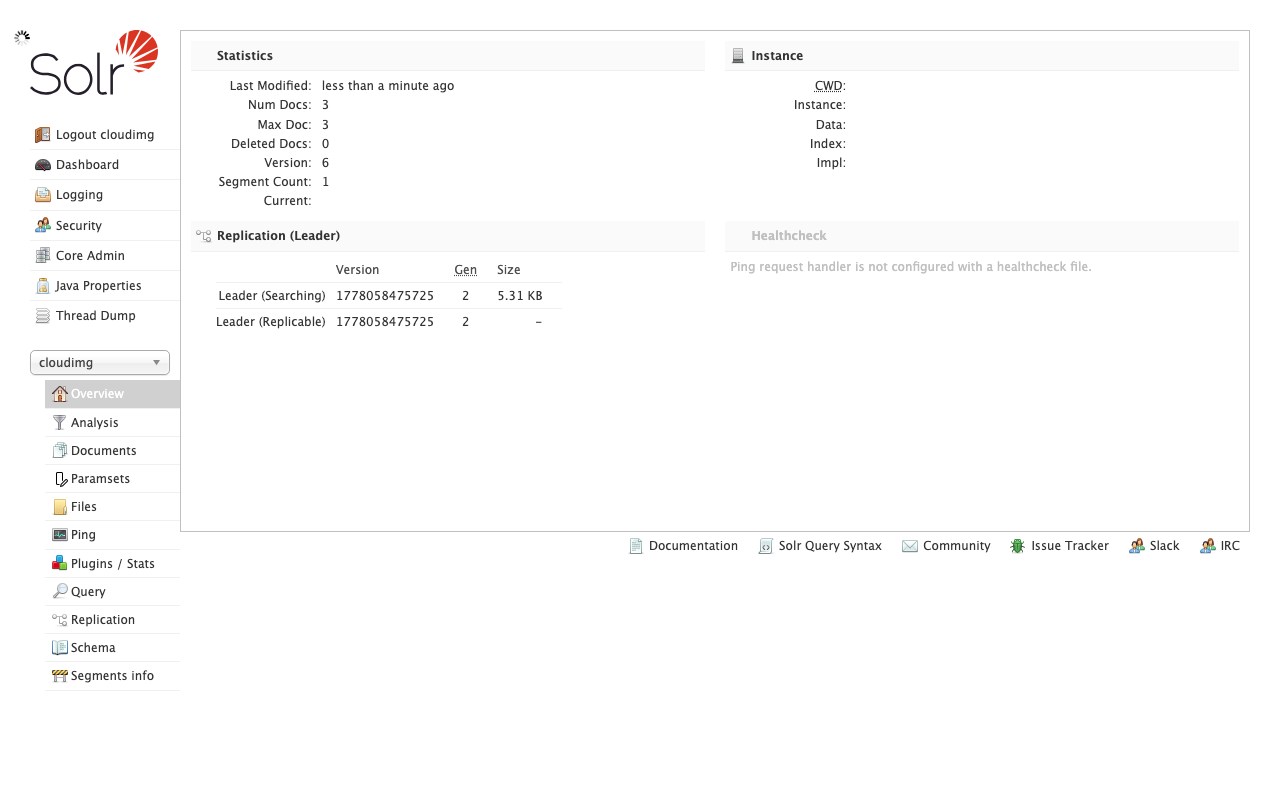
Task: Follow the Documentation link
Action: pyautogui.click(x=684, y=546)
